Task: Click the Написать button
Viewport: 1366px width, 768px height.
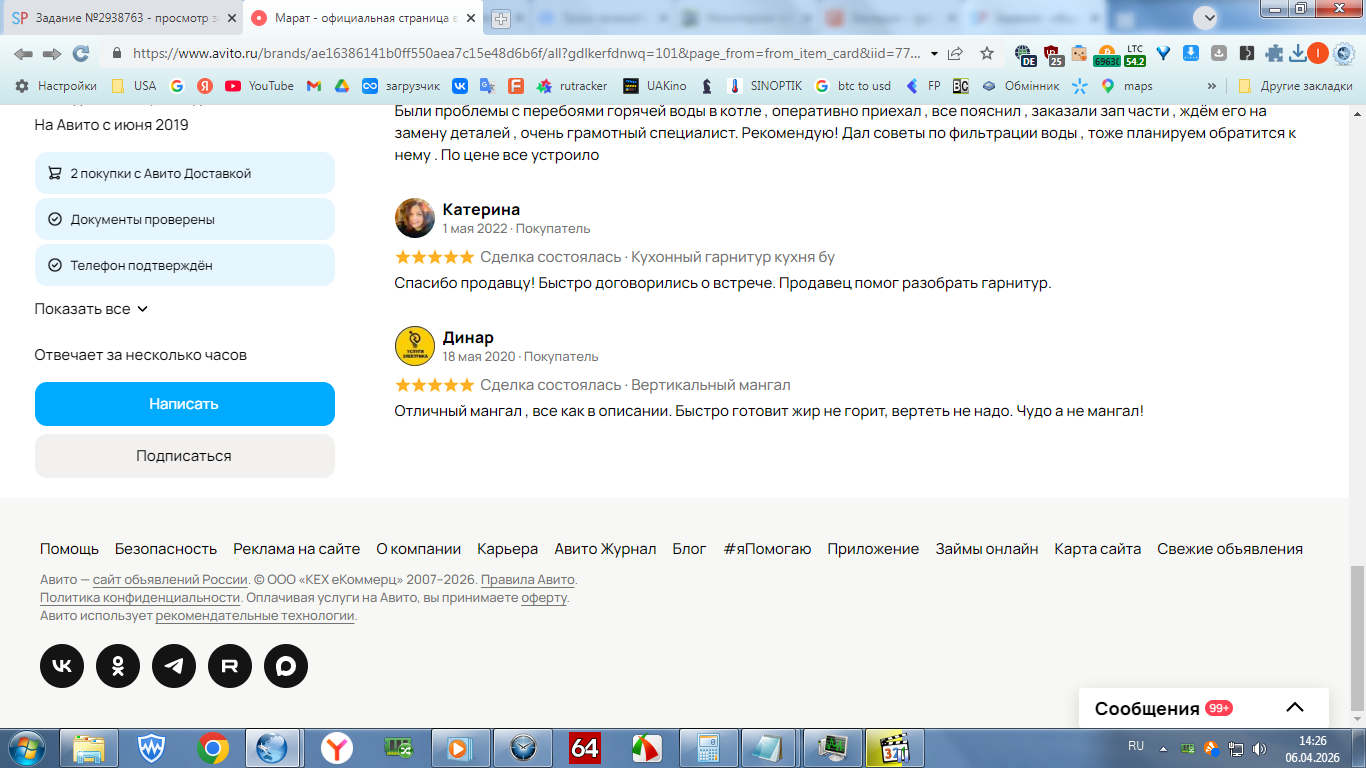Action: pos(184,404)
